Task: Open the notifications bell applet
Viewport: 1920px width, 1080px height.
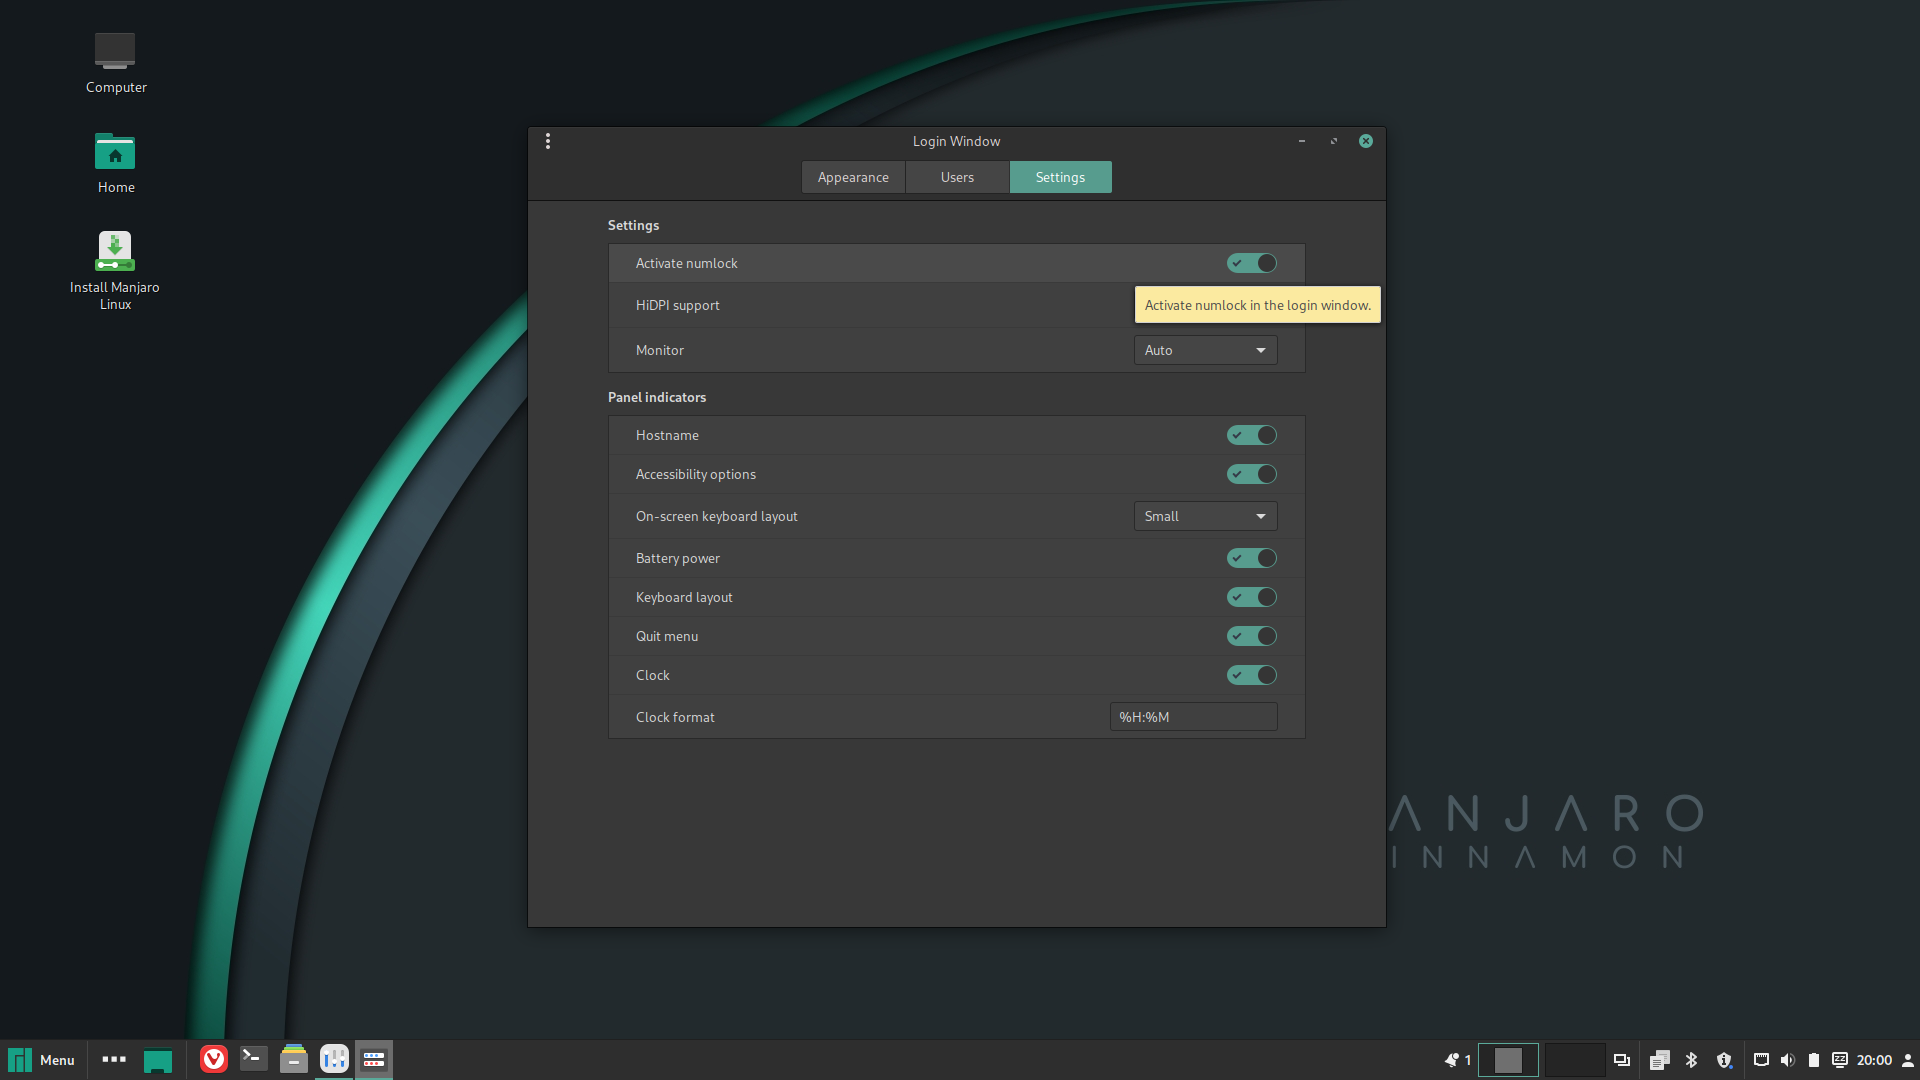Action: coord(1452,1060)
